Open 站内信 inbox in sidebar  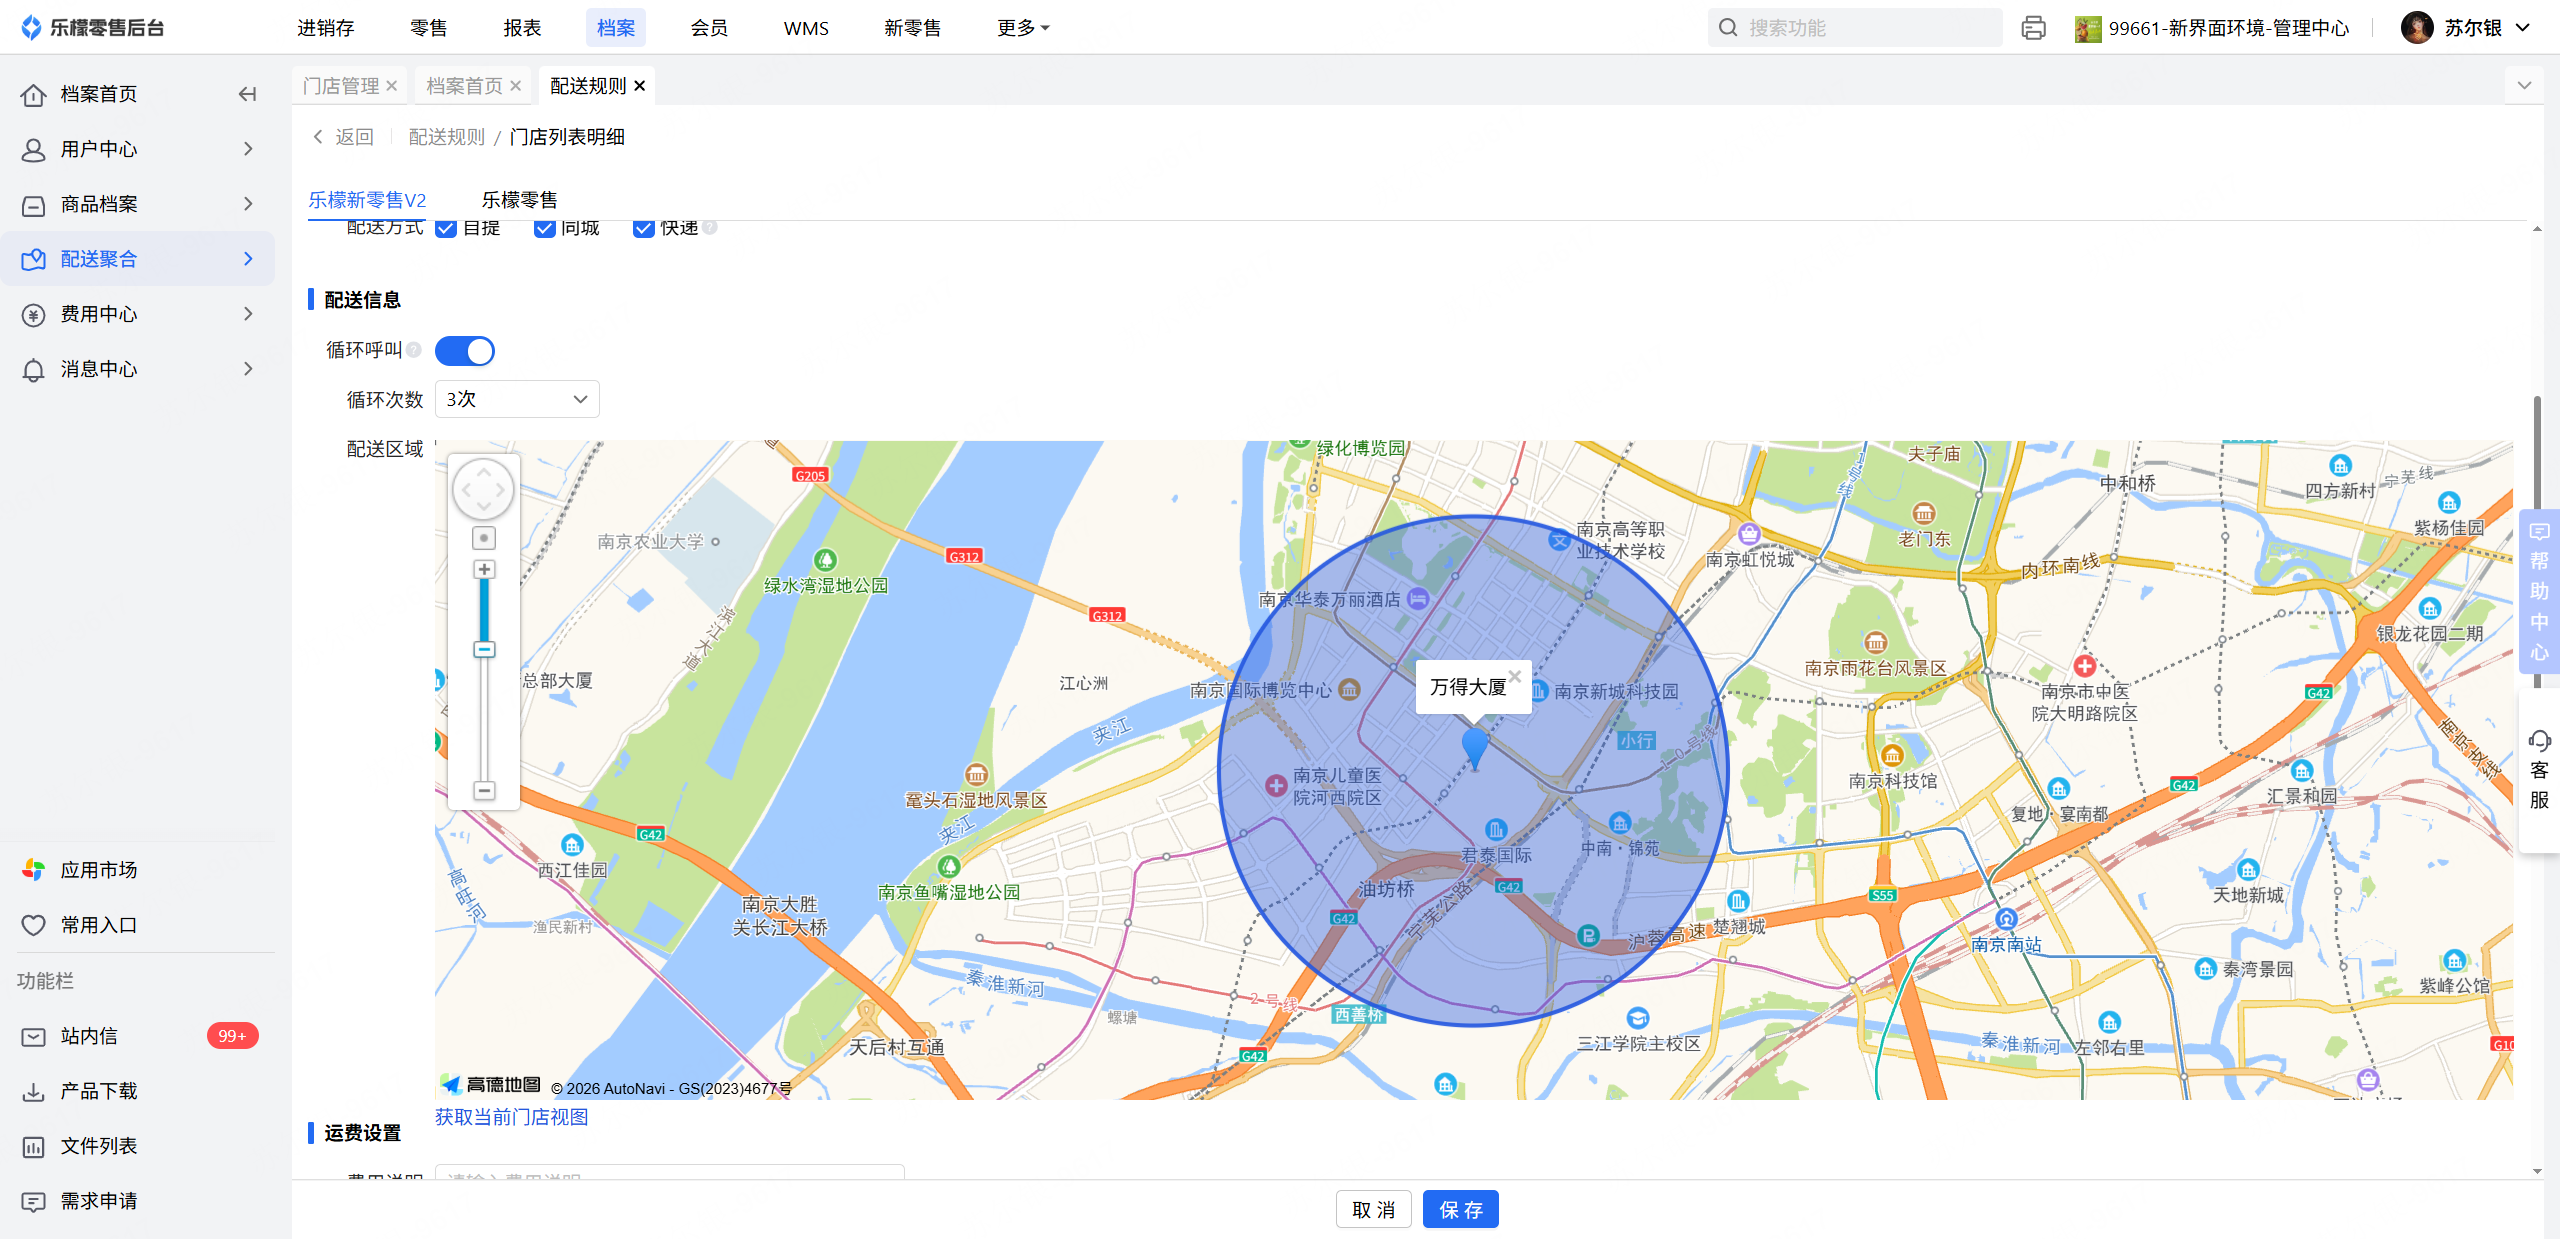89,1036
